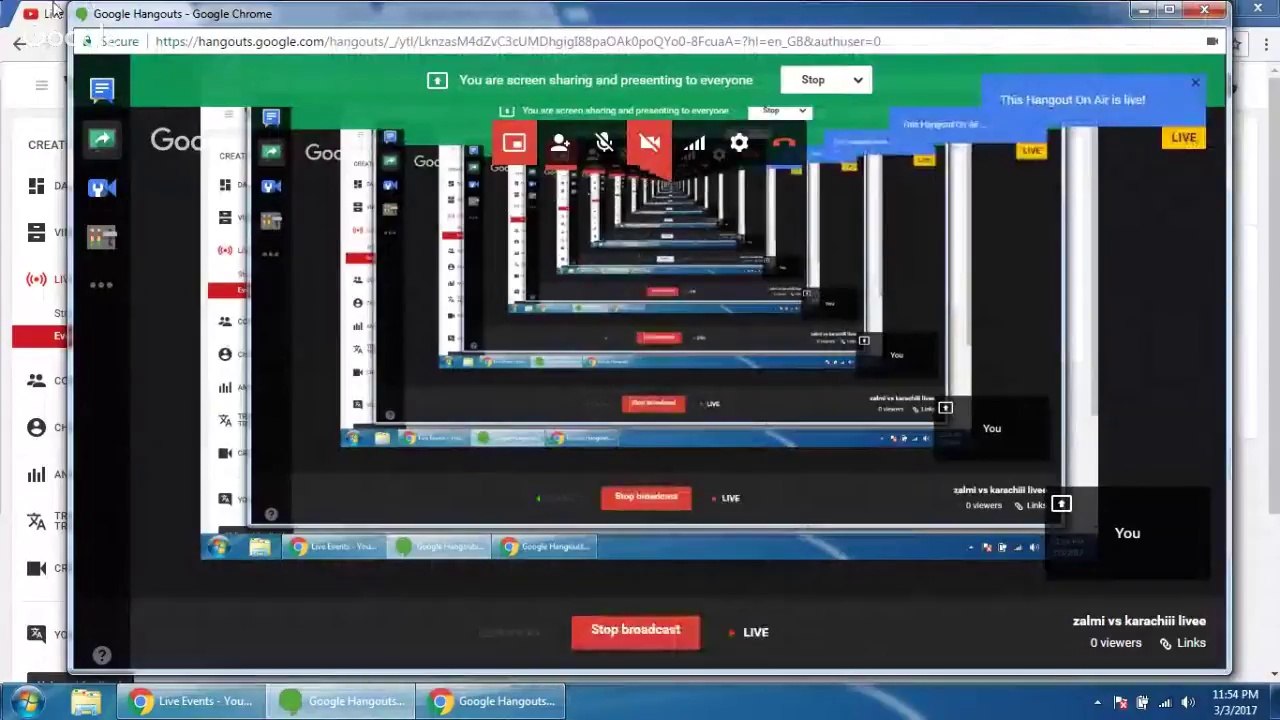Click the presenting screen icon in green banner
The height and width of the screenshot is (720, 1280).
pyautogui.click(x=437, y=80)
